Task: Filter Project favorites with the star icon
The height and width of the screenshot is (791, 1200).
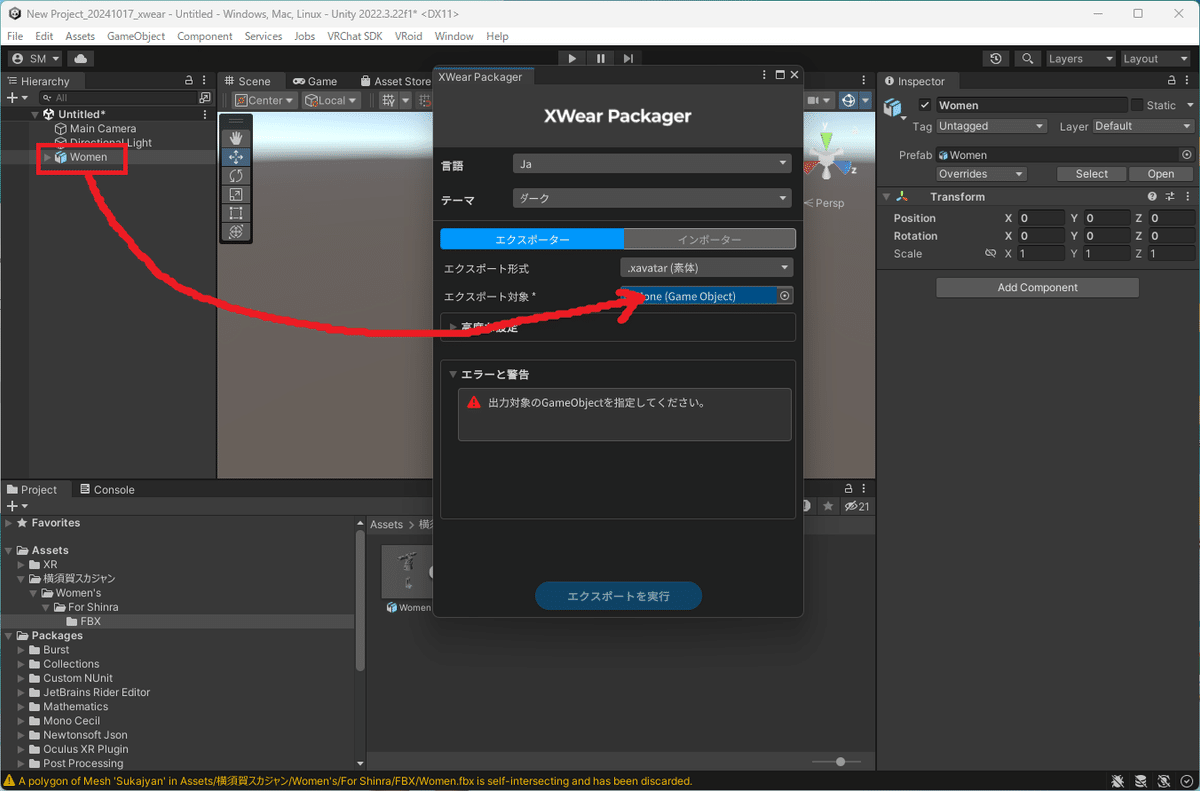Action: click(828, 507)
